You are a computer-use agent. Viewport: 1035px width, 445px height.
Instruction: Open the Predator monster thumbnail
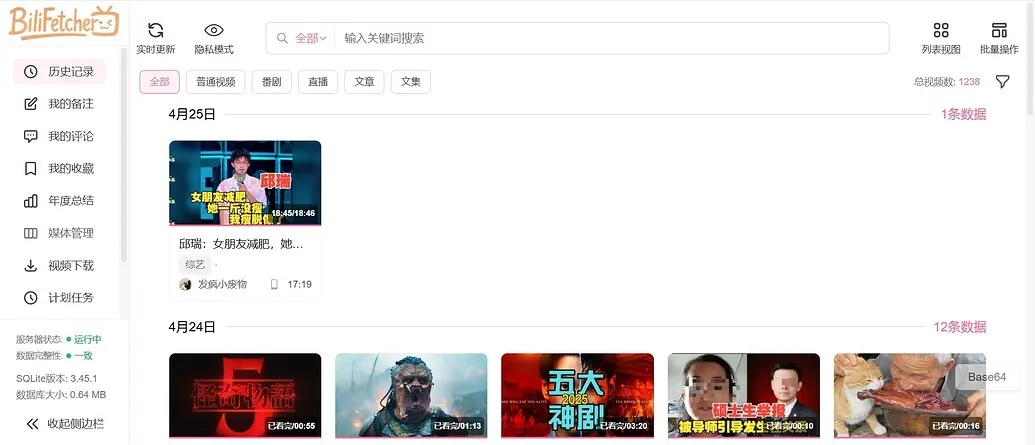[x=411, y=395]
